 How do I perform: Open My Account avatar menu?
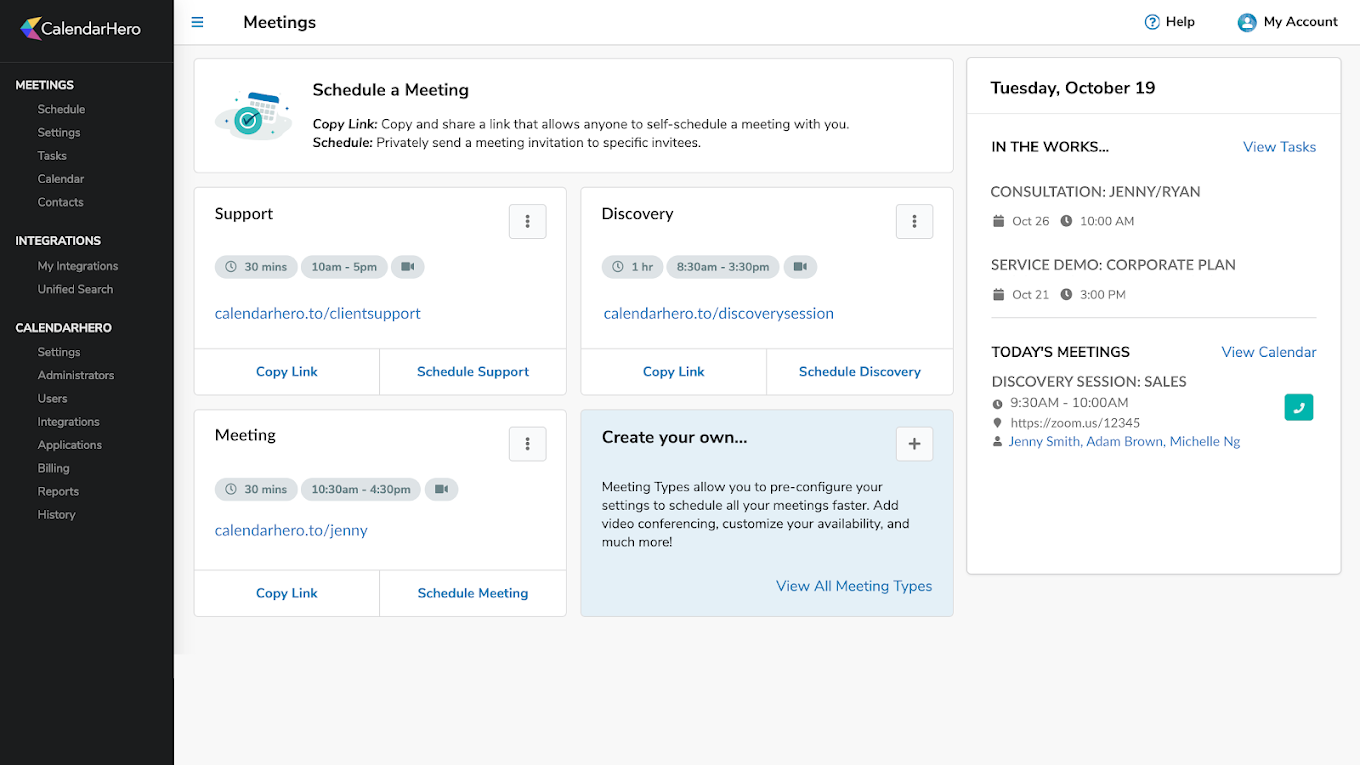[x=1247, y=21]
